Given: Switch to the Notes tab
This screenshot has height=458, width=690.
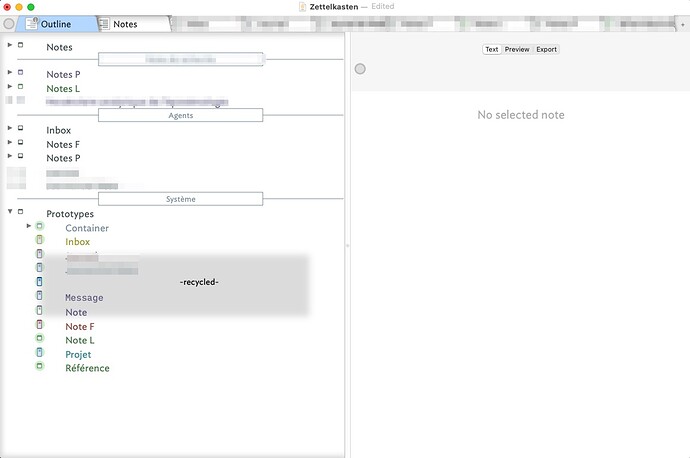Looking at the screenshot, I should (134, 24).
